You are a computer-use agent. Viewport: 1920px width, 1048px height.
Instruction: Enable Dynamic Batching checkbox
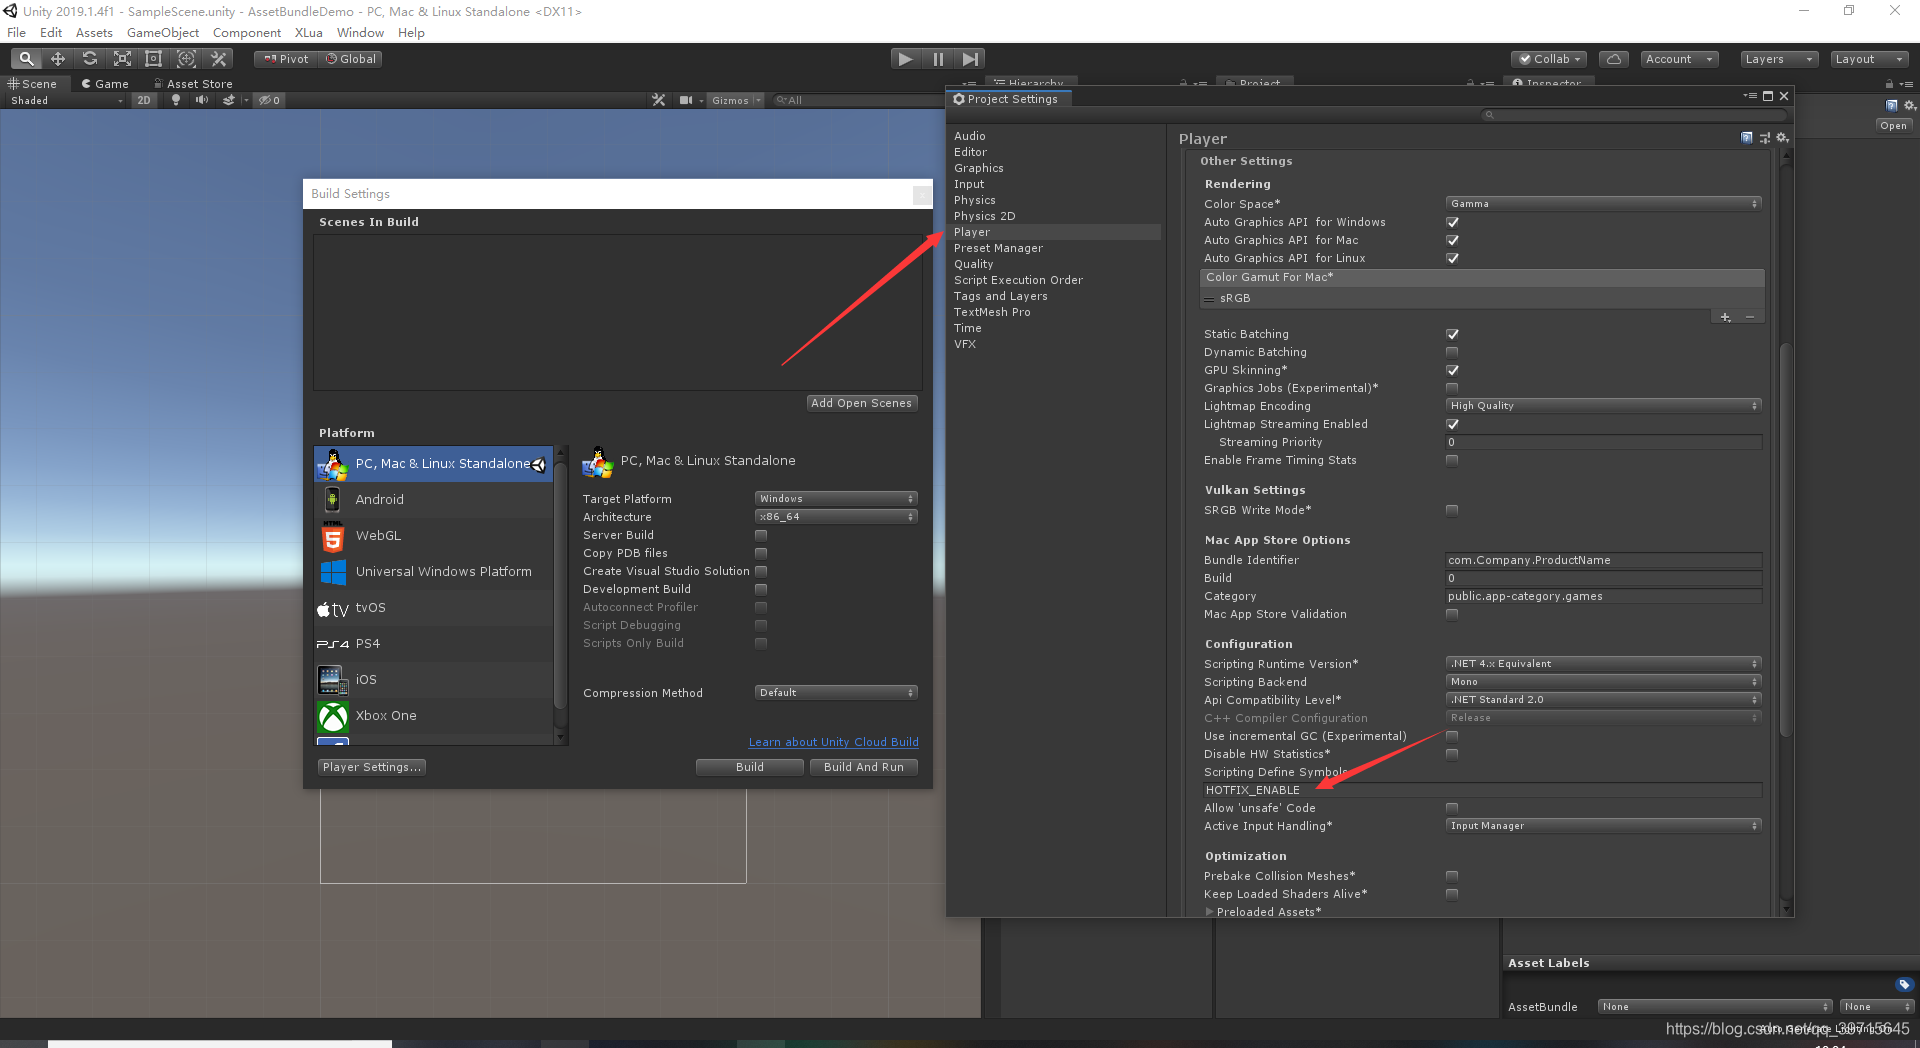(1452, 352)
